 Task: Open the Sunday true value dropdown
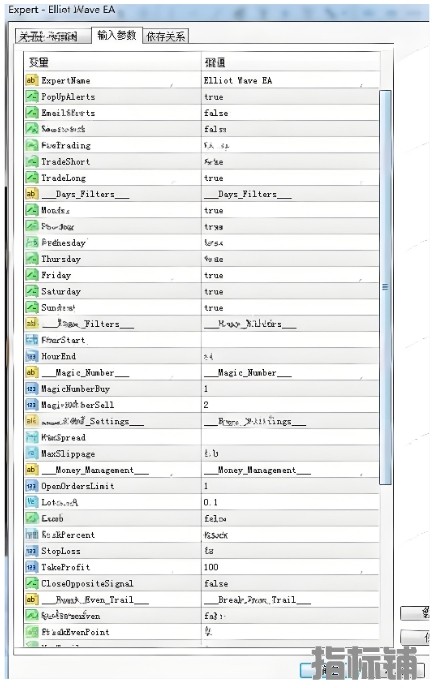click(290, 308)
